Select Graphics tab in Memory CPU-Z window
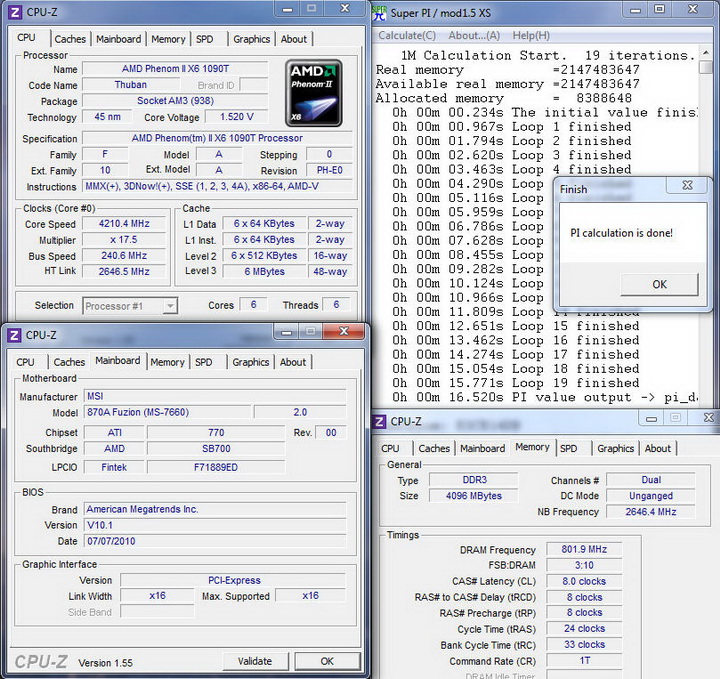 point(615,449)
